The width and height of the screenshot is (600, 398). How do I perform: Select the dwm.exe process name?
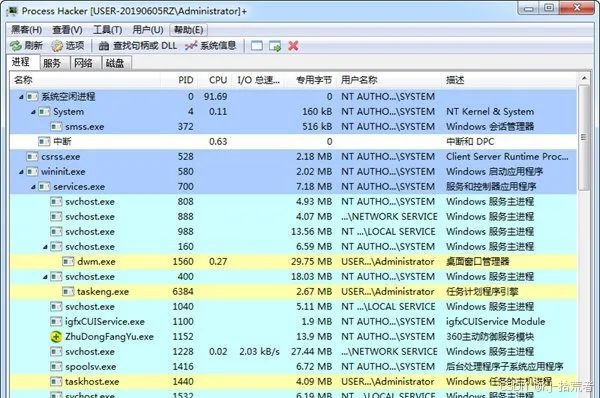(96, 262)
